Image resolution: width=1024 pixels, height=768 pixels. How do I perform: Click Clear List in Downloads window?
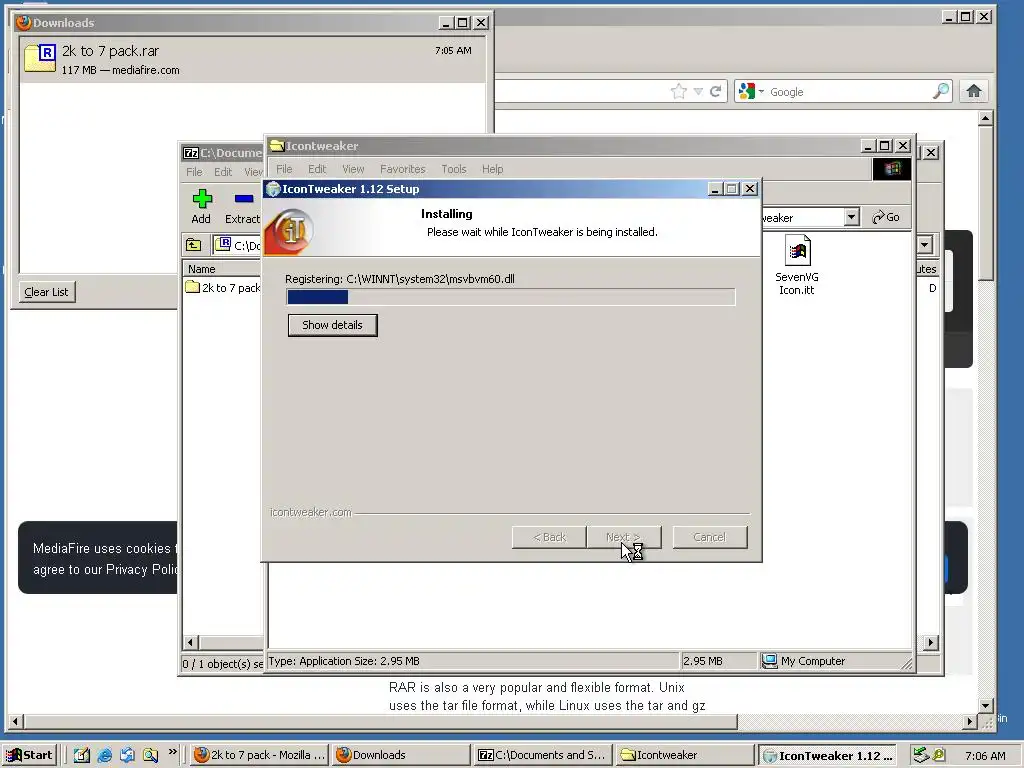(46, 292)
